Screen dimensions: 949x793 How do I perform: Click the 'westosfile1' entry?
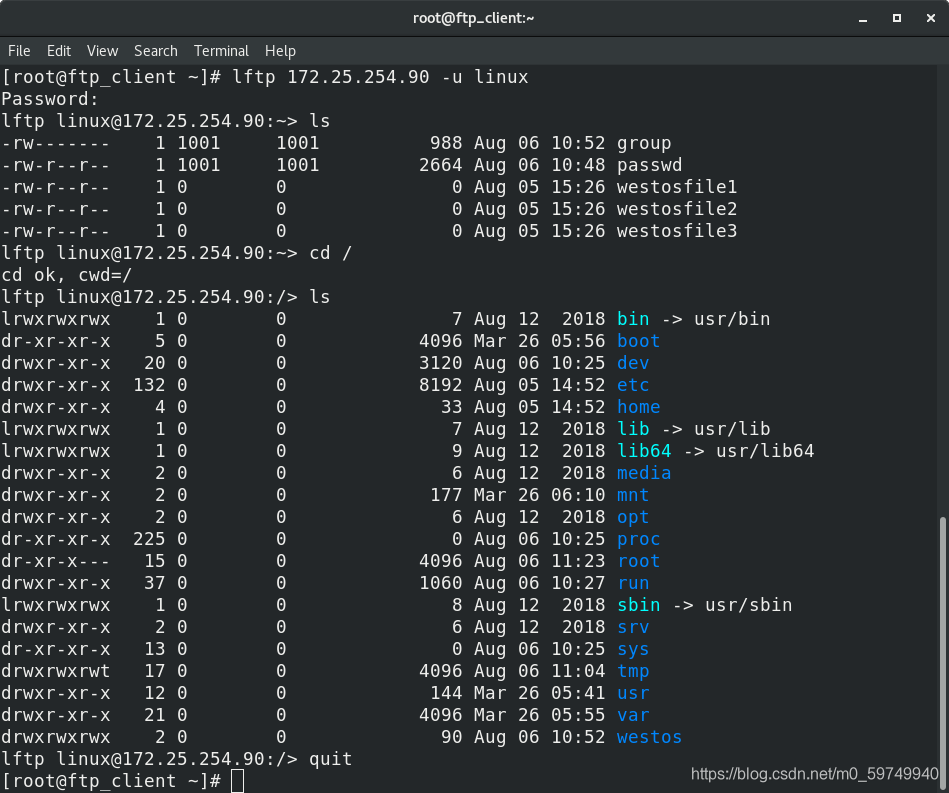[x=677, y=186]
